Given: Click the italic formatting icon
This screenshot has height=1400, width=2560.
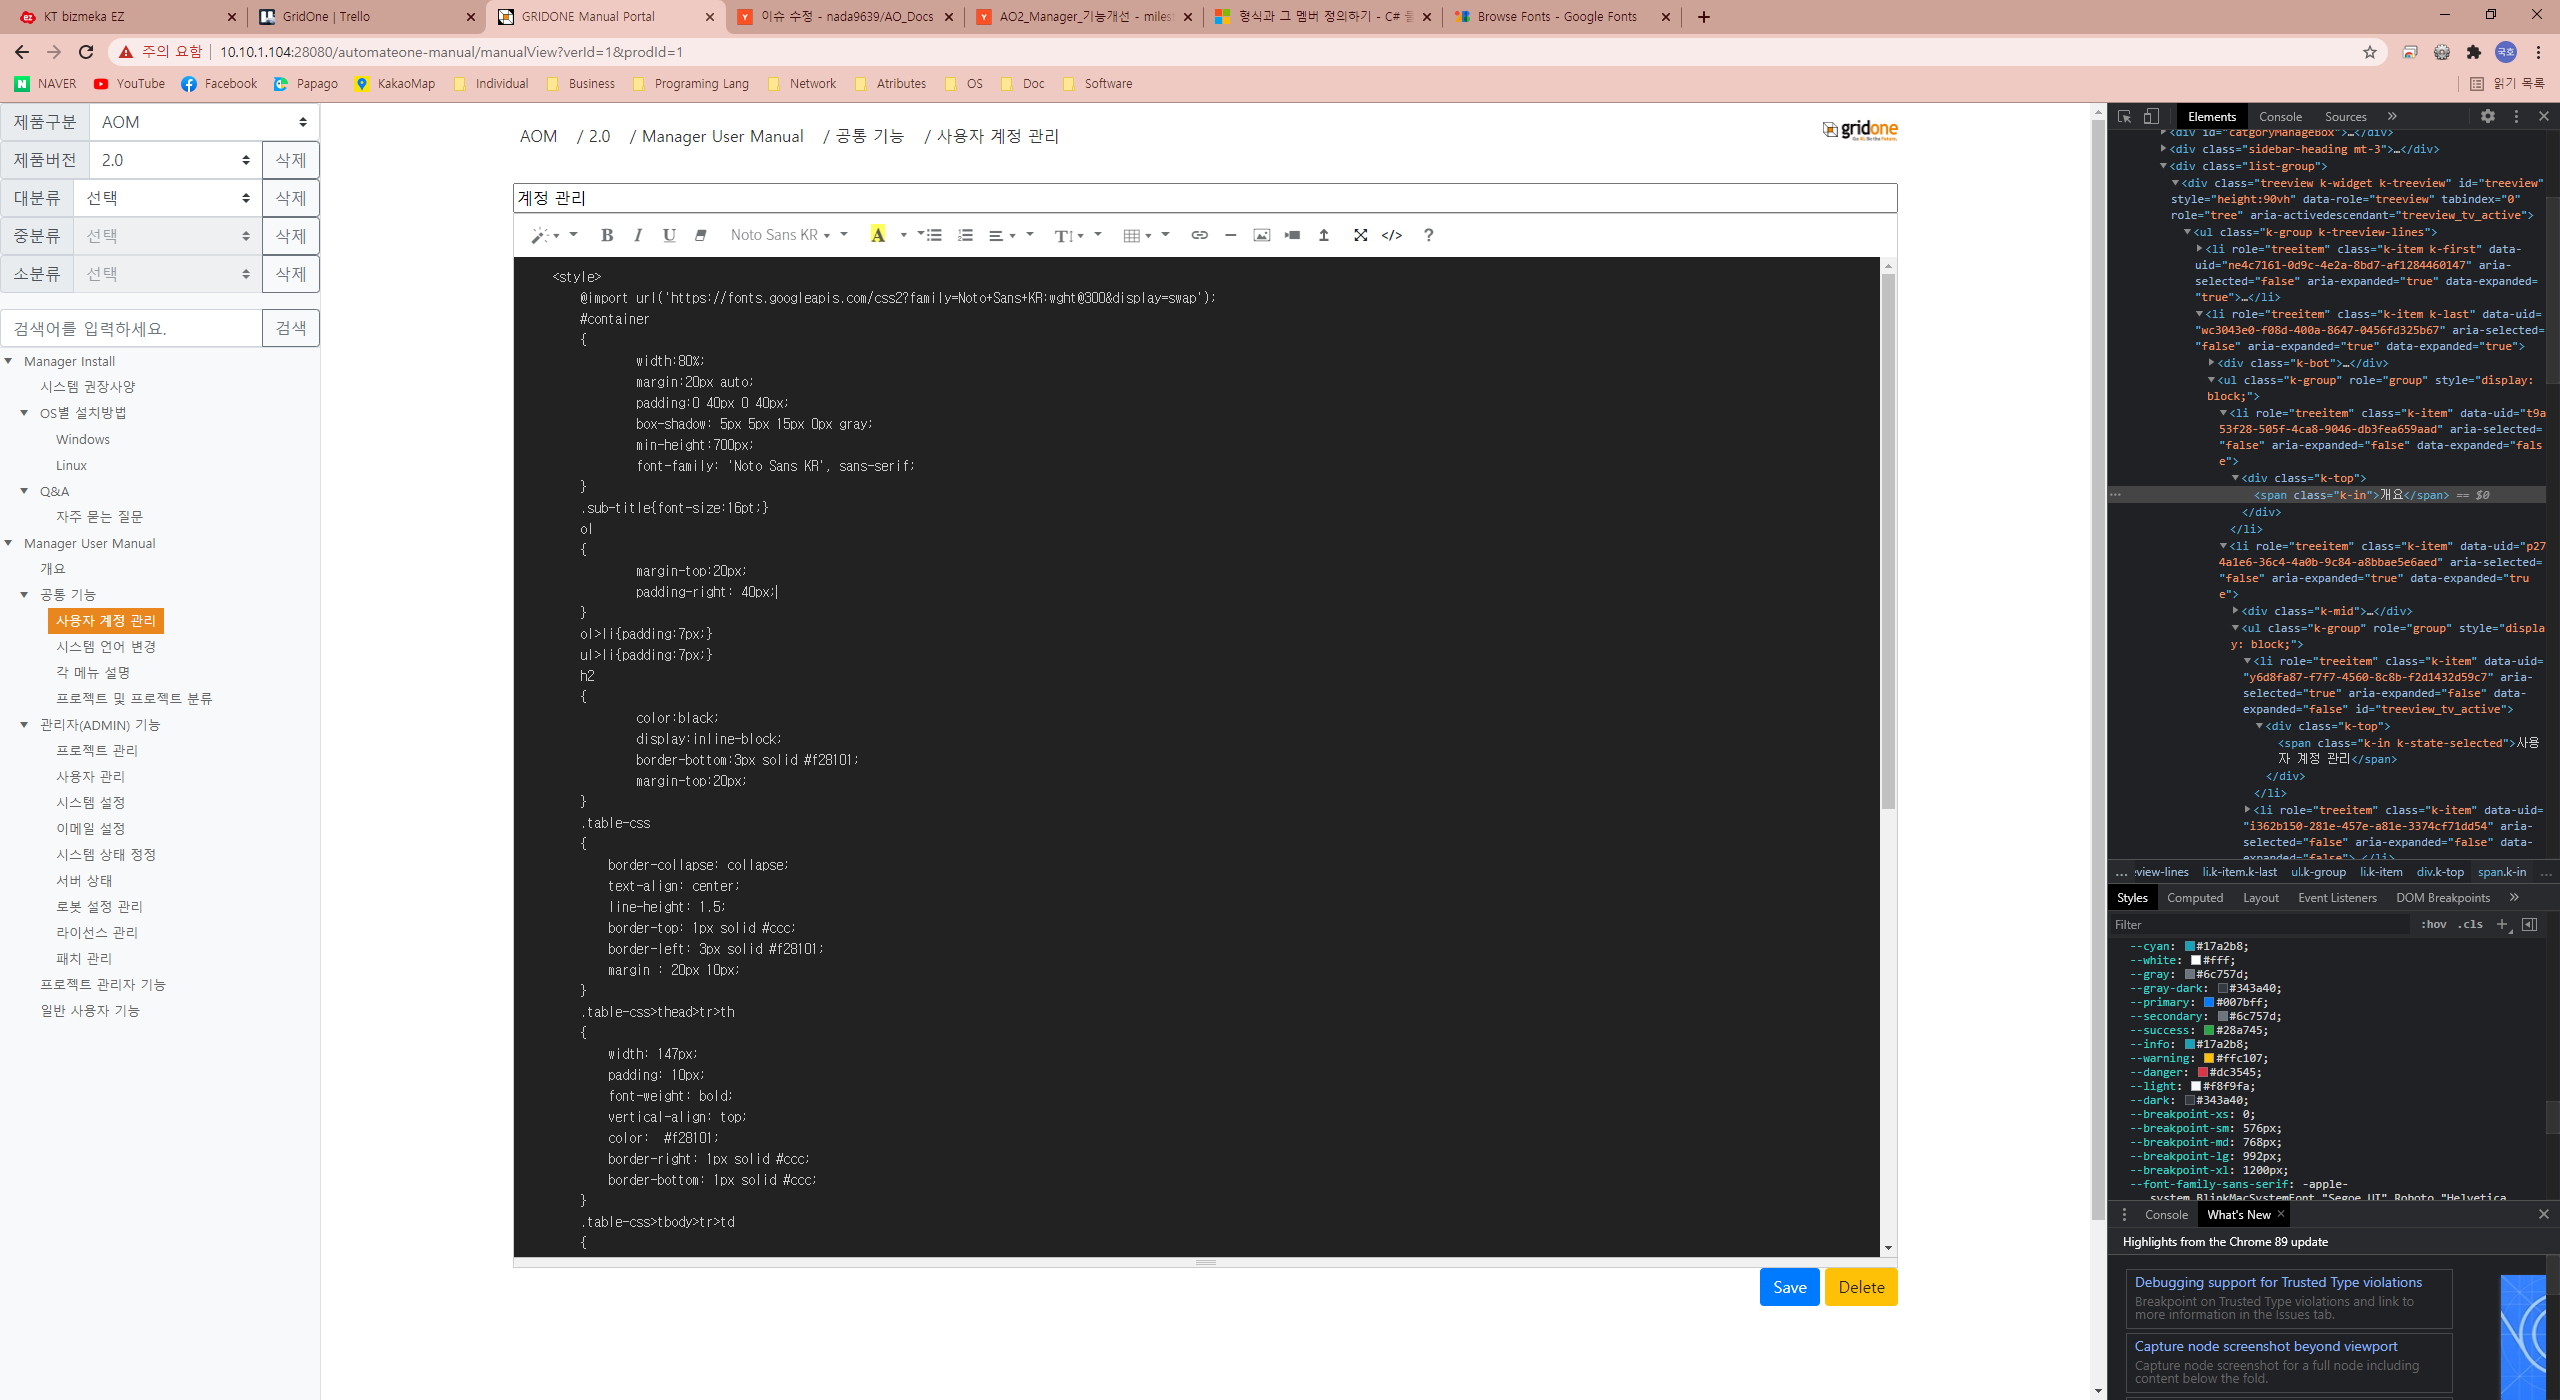Looking at the screenshot, I should click(638, 235).
